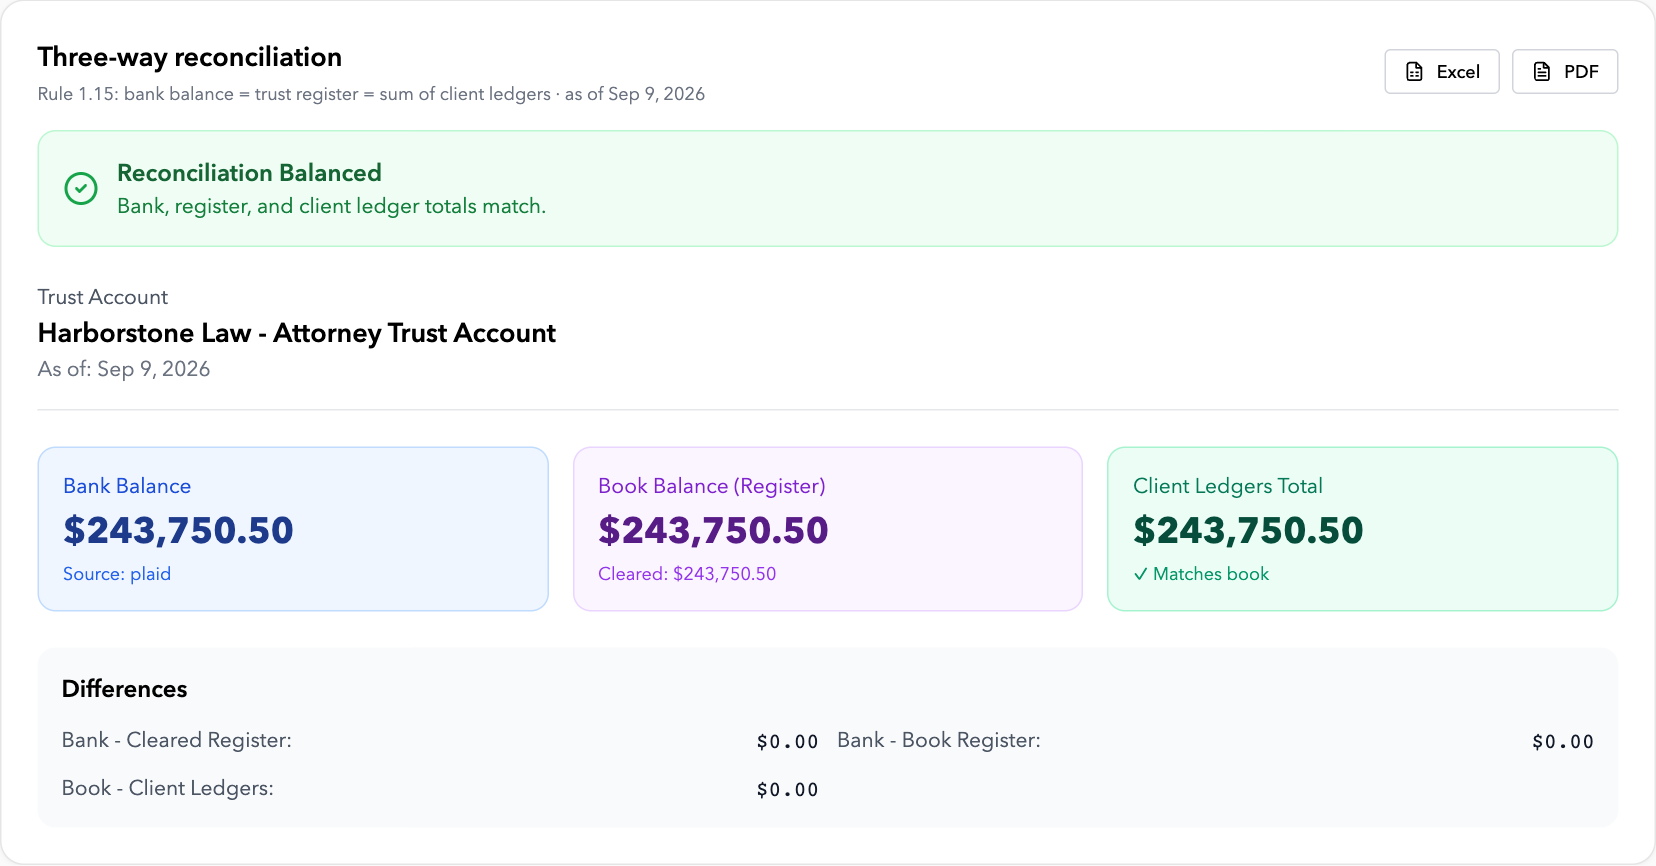Image resolution: width=1656 pixels, height=866 pixels.
Task: Click 'Source: plaid' text
Action: [117, 574]
